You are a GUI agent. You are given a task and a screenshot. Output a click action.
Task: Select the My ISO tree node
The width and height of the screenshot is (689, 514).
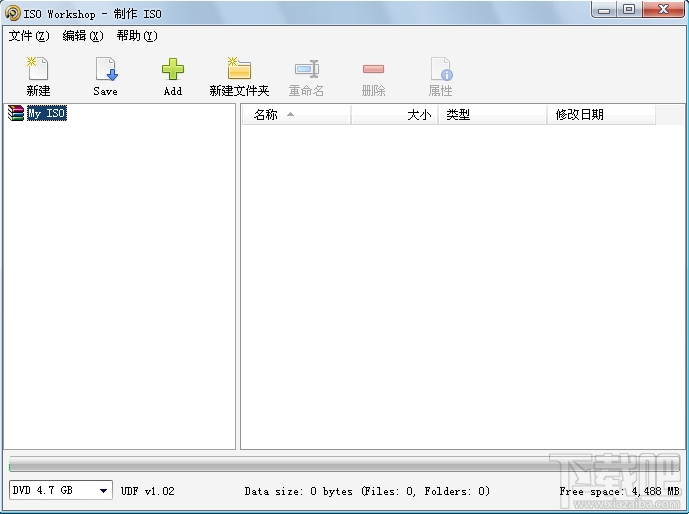(47, 113)
